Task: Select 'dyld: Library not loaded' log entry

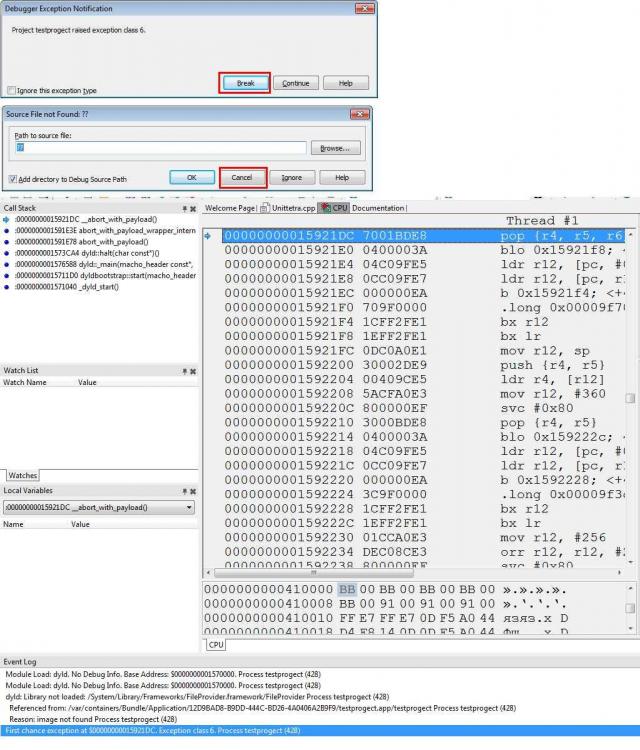Action: pyautogui.click(x=197, y=697)
